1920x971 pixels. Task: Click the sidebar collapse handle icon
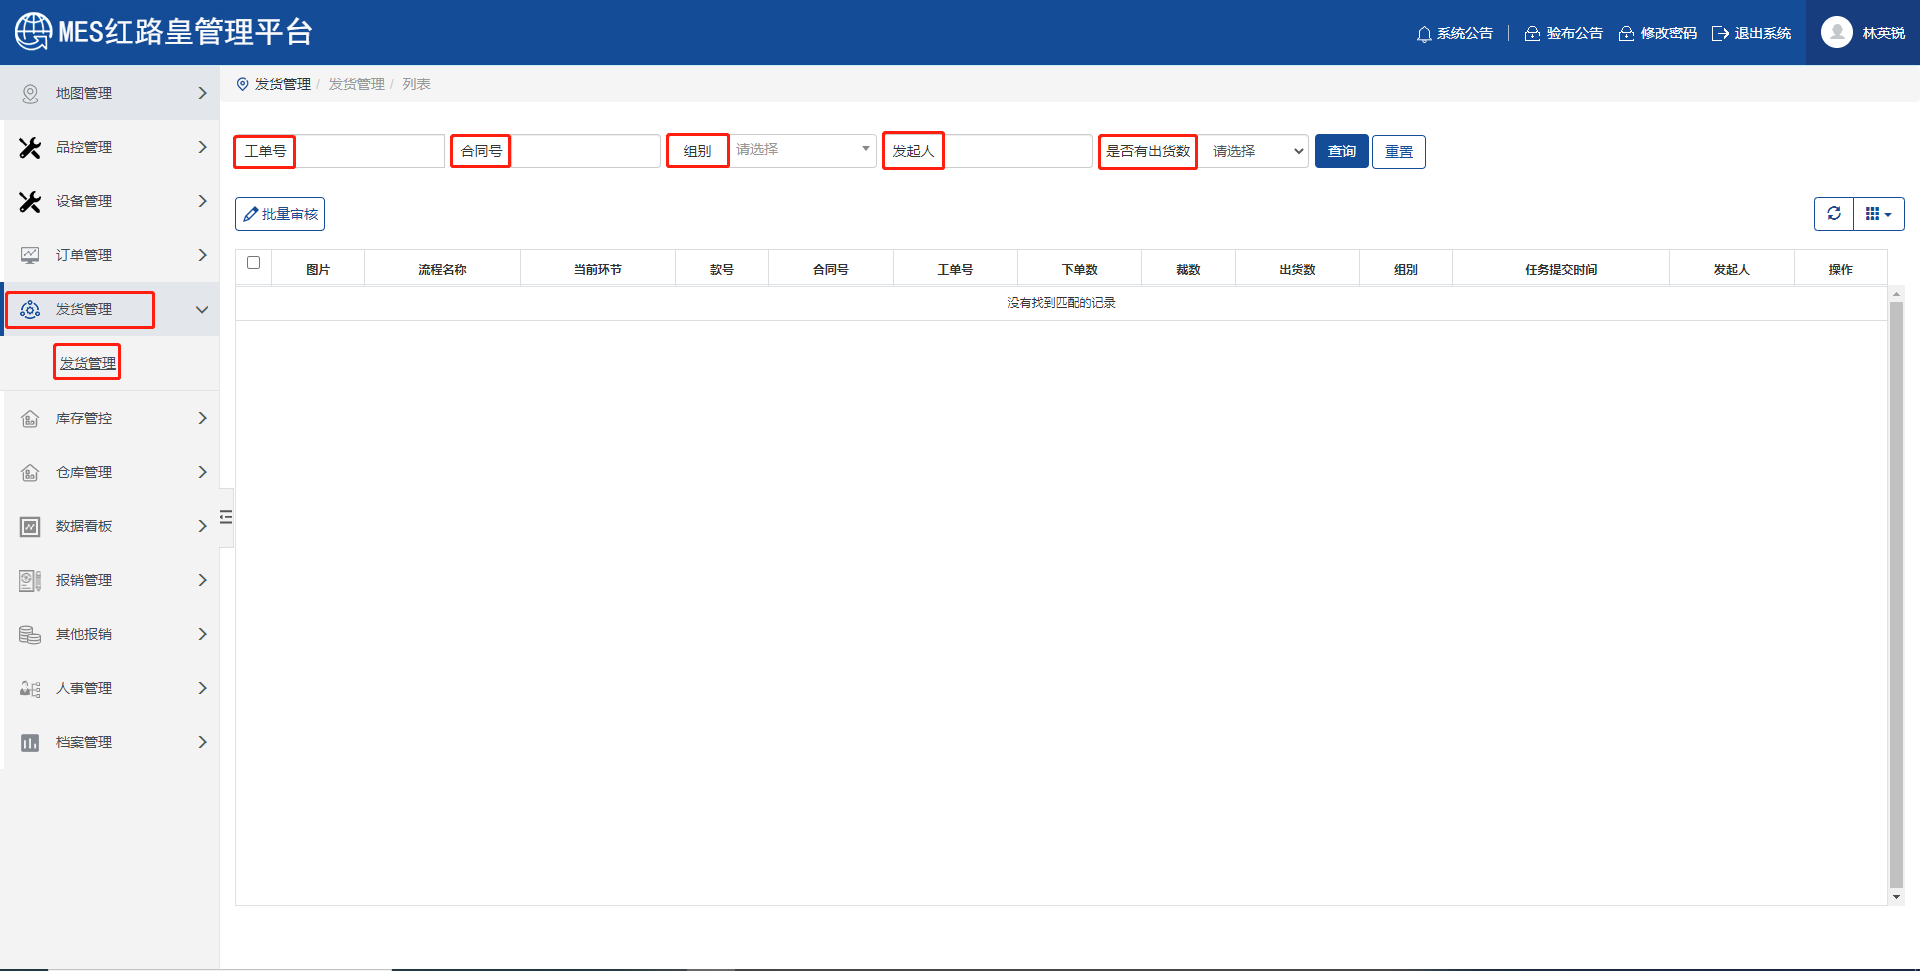(226, 517)
